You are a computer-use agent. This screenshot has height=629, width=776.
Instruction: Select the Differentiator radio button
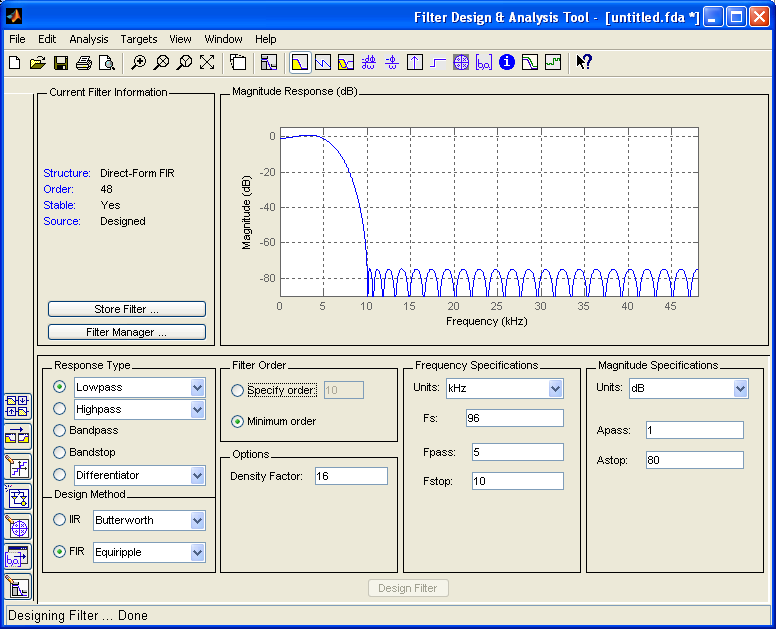pyautogui.click(x=59, y=475)
